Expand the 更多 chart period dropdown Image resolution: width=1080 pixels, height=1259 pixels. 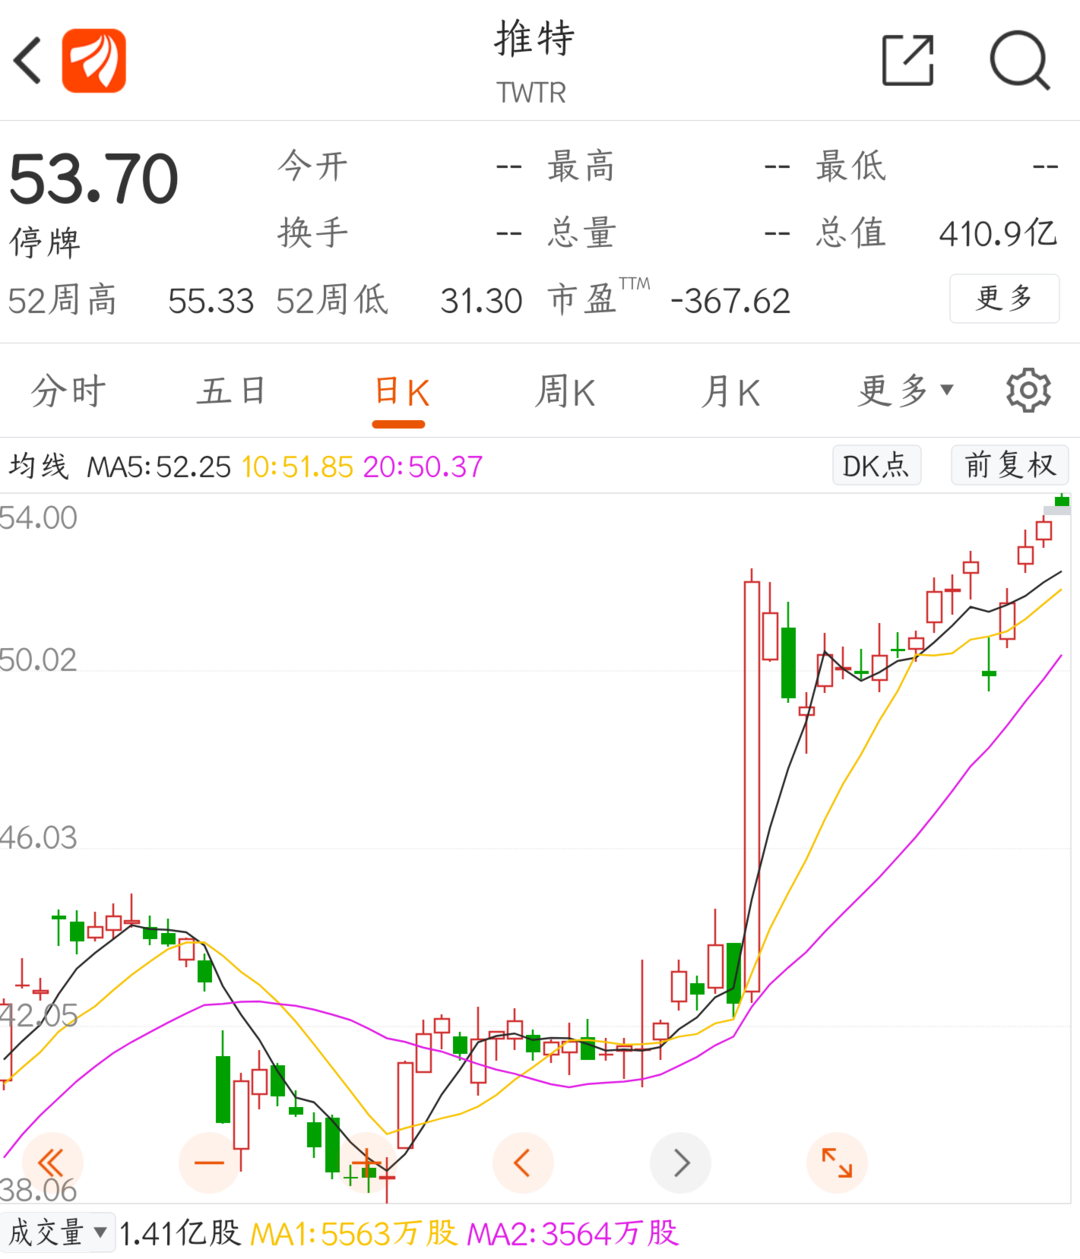point(906,391)
